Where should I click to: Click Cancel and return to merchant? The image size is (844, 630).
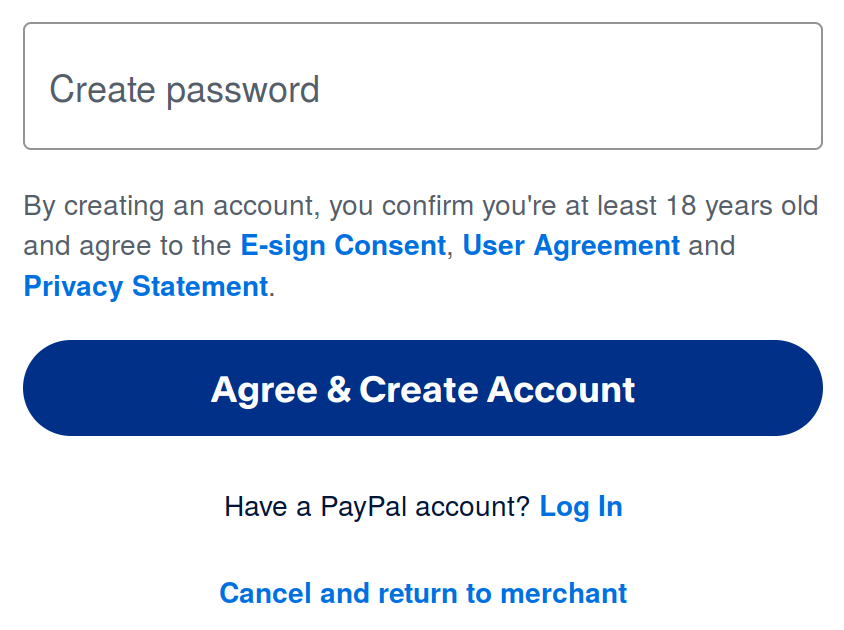[423, 593]
